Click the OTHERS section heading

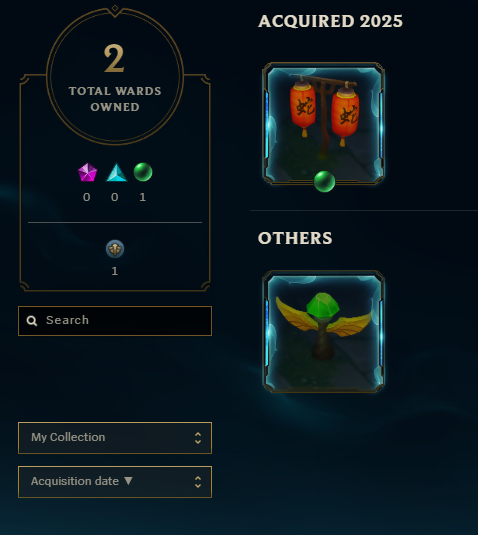click(x=295, y=238)
